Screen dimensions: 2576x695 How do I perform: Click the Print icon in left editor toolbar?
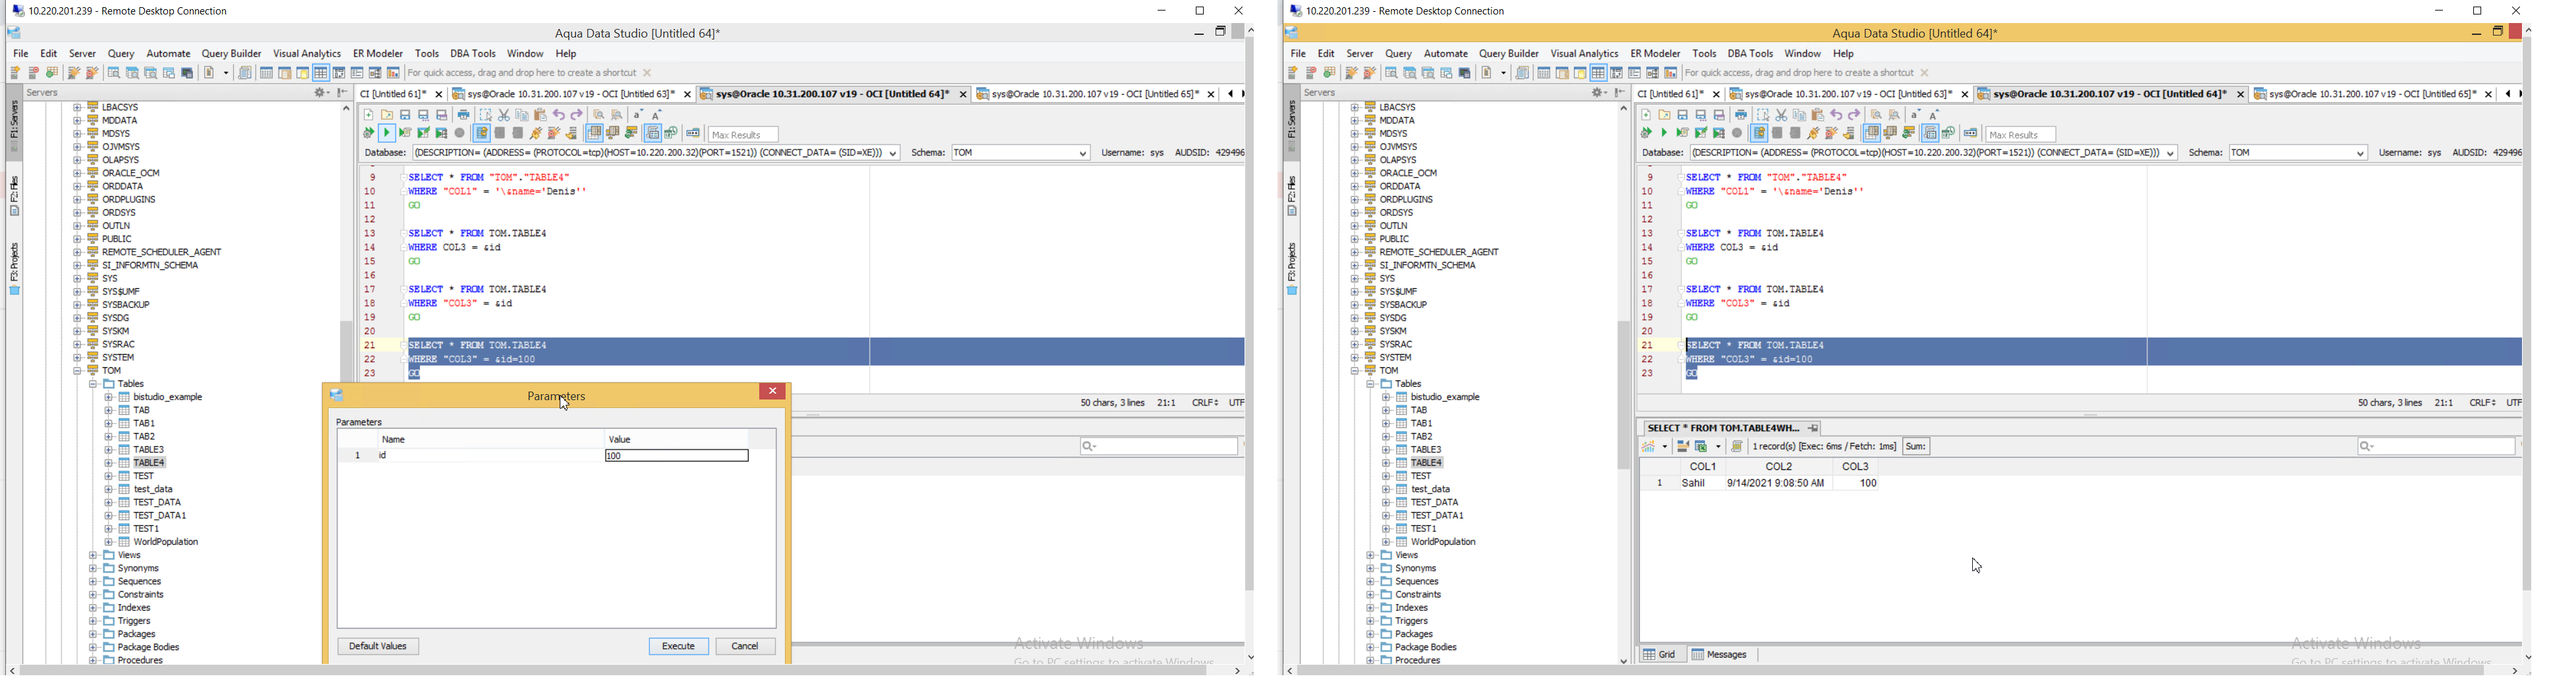pyautogui.click(x=464, y=115)
